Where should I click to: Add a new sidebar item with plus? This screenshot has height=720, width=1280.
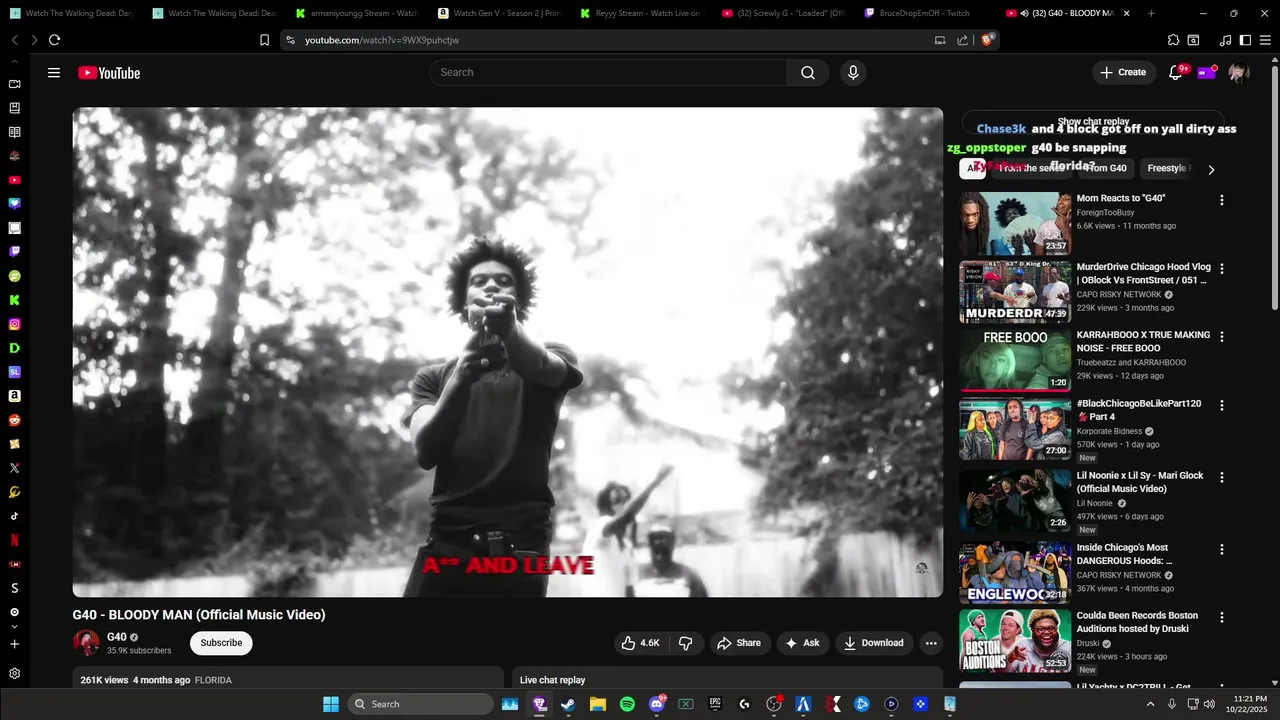14,644
